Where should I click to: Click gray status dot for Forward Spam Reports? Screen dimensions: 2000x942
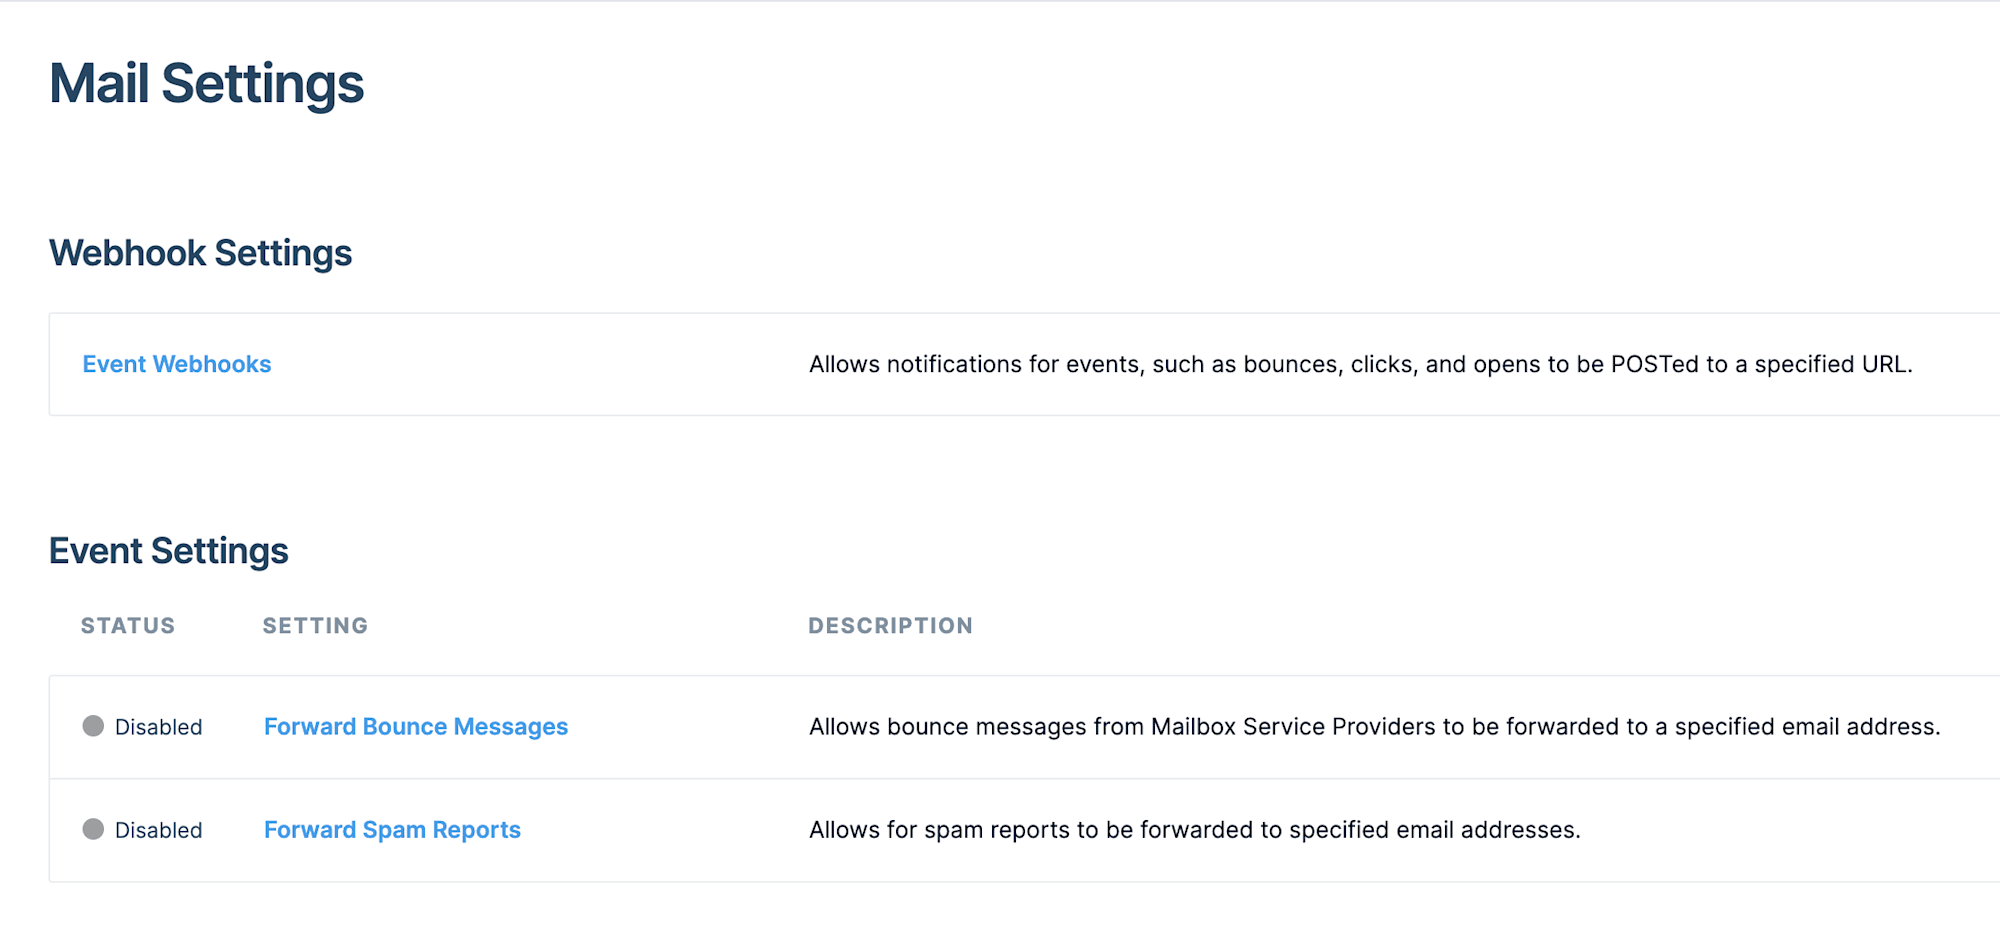tap(93, 829)
